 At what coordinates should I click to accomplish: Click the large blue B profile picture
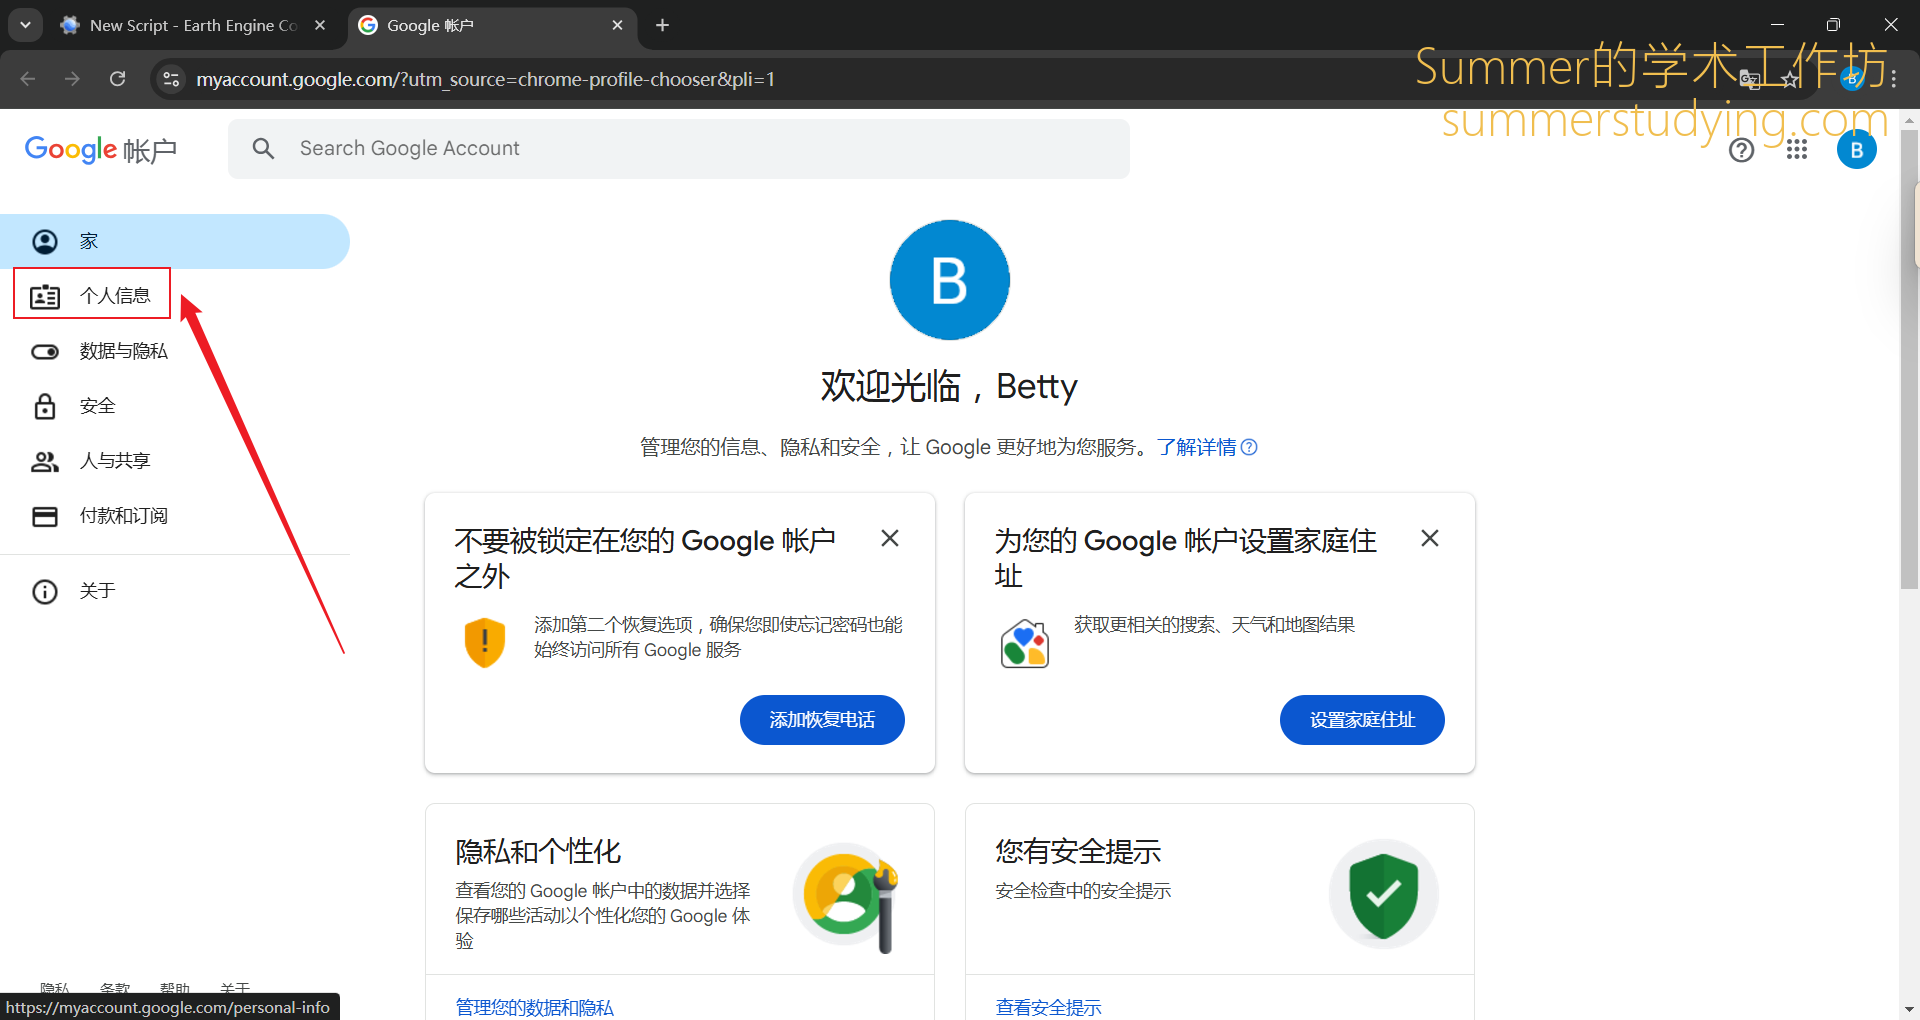(950, 280)
